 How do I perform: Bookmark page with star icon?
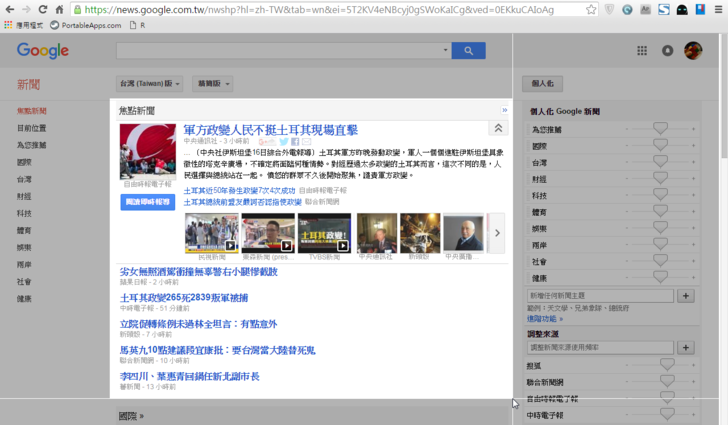[592, 9]
